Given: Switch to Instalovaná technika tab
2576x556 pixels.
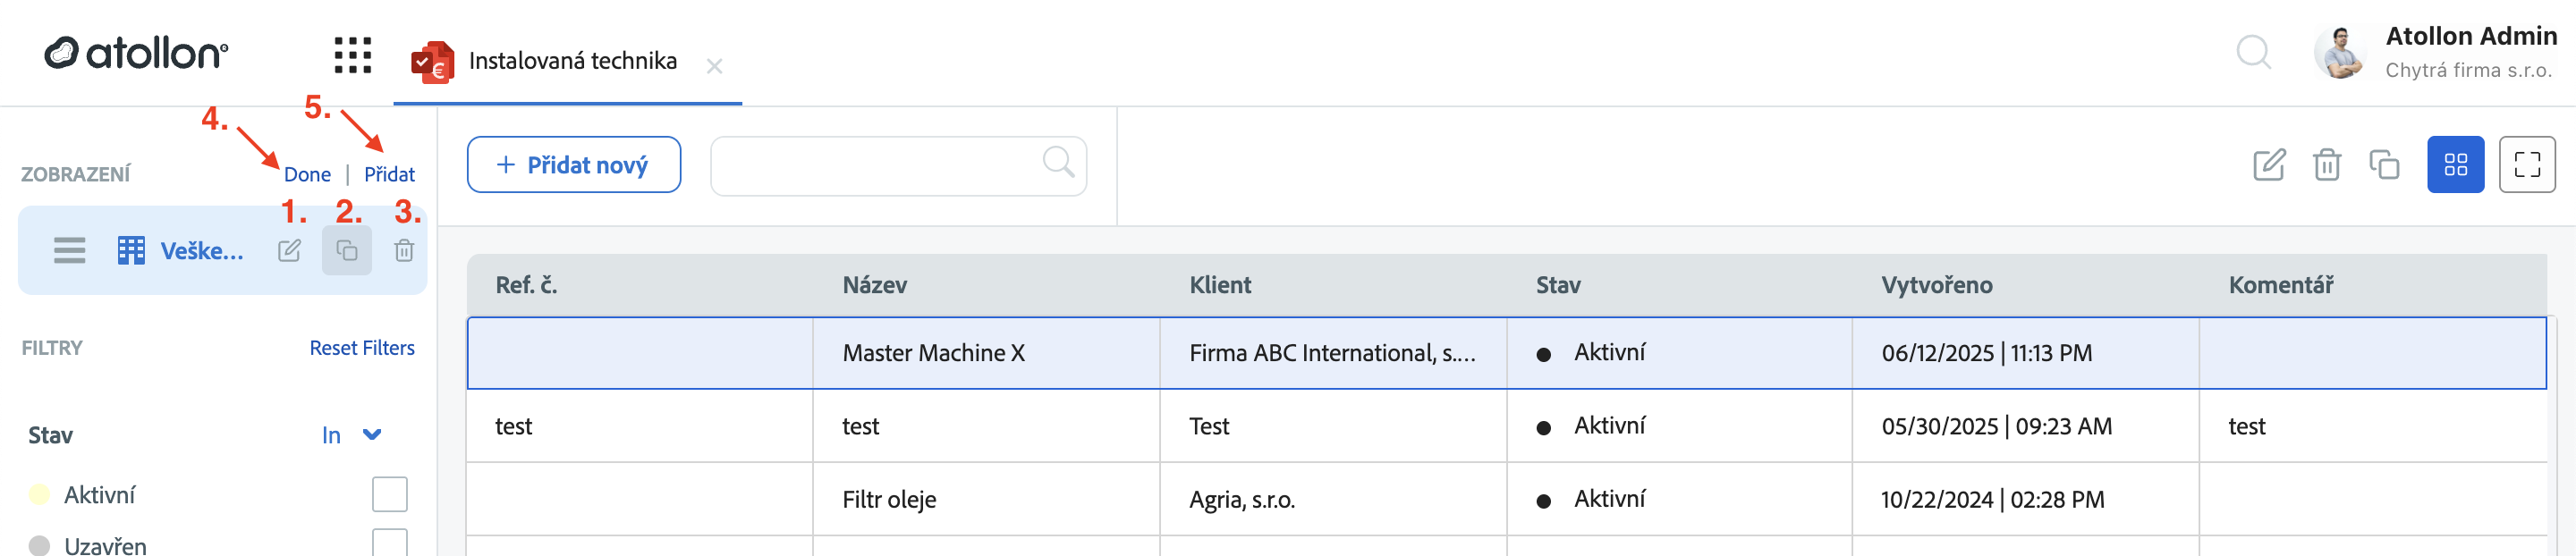Looking at the screenshot, I should click(x=571, y=61).
